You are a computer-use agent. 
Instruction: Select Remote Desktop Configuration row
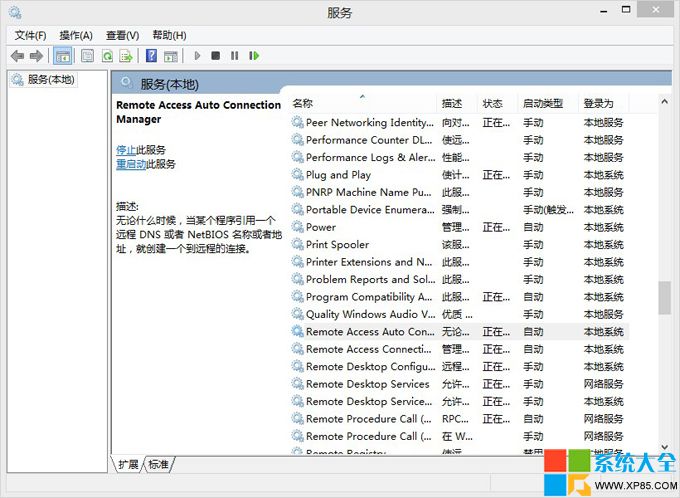pos(459,366)
